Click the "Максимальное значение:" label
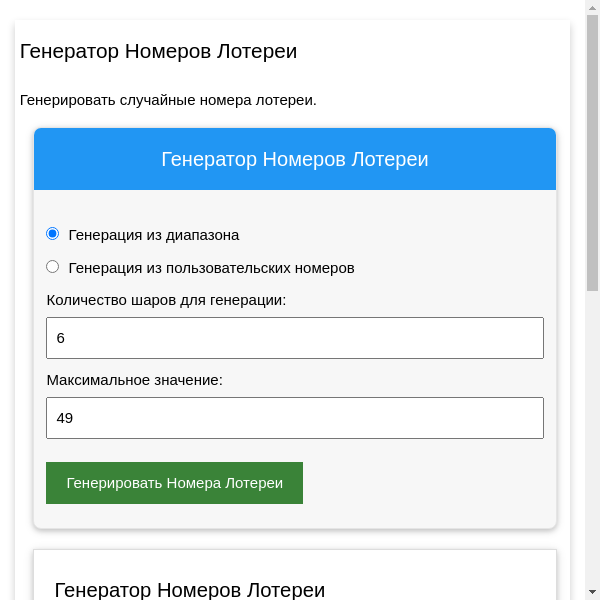Screen dimensions: 600x600 click(134, 380)
